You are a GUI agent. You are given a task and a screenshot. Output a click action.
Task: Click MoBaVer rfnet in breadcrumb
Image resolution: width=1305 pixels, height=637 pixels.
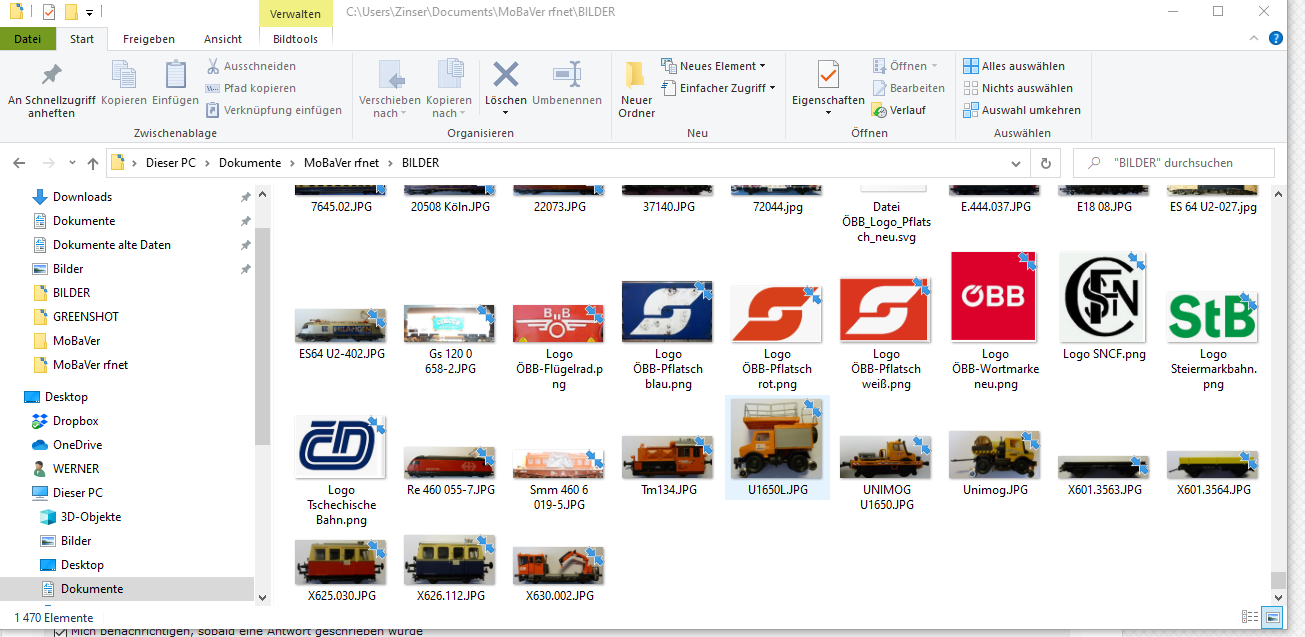pos(341,163)
